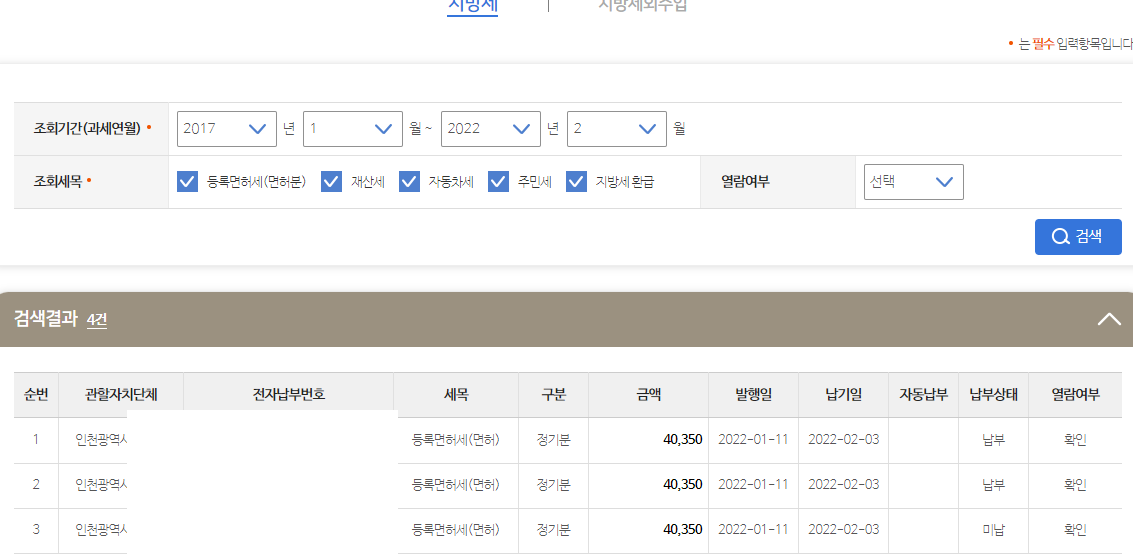Click 확인 in row 2
The height and width of the screenshot is (554, 1133).
click(1075, 484)
